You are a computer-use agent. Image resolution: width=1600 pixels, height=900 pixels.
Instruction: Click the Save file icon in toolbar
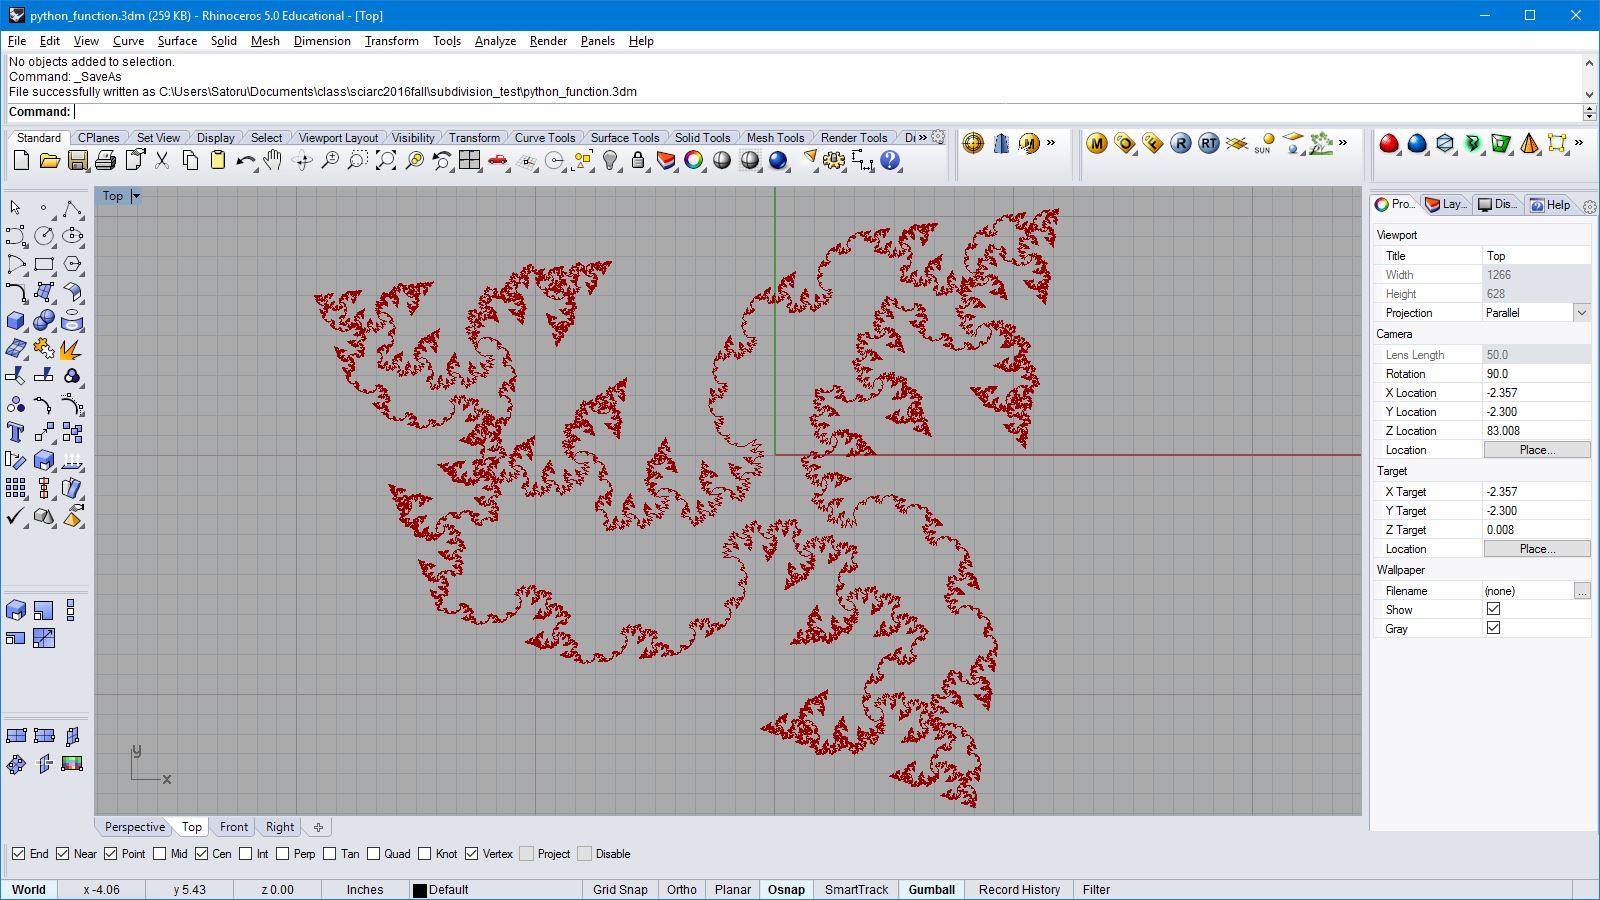click(77, 161)
